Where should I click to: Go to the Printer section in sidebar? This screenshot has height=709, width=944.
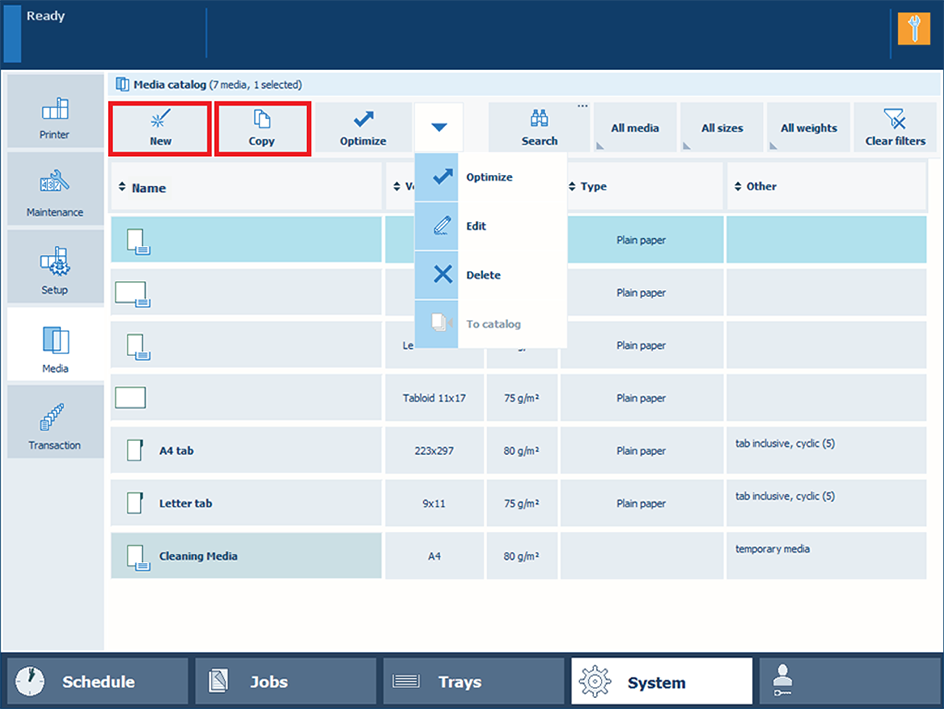click(55, 113)
